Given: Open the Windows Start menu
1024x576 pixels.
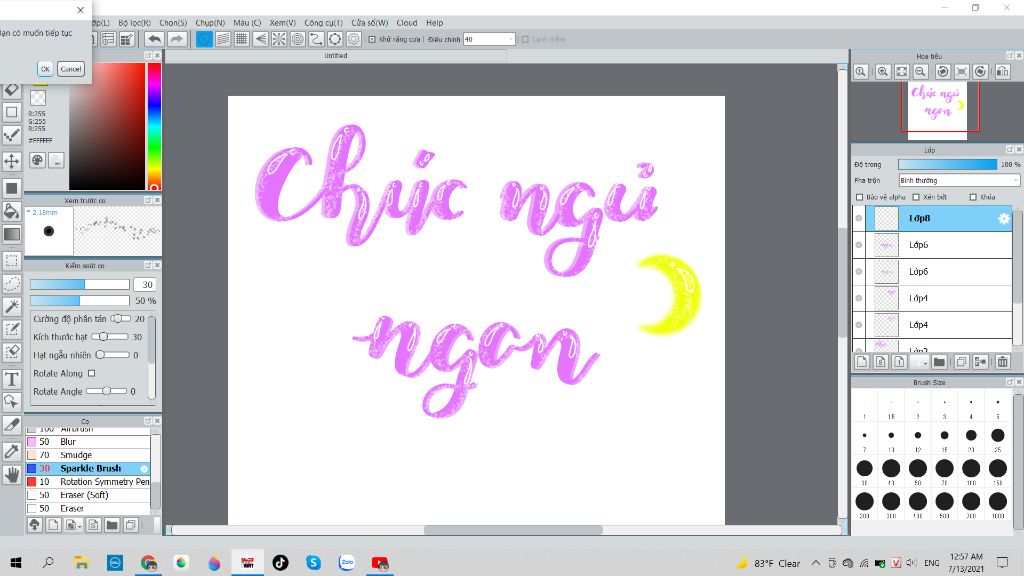Looking at the screenshot, I should [x=16, y=562].
